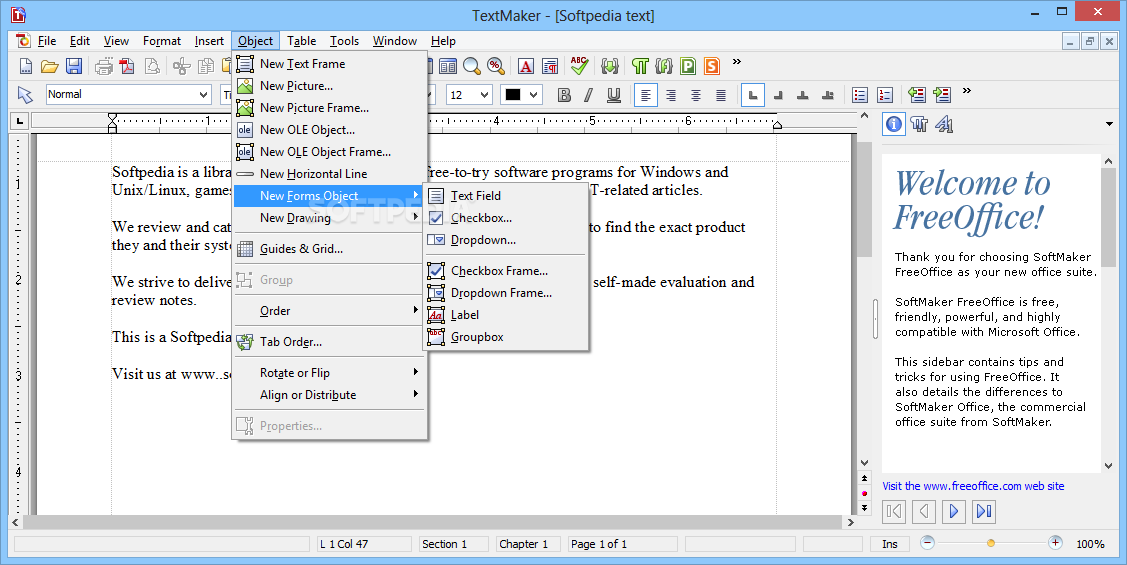1127x565 pixels.
Task: Save the document with the floppy icon
Action: pos(73,67)
